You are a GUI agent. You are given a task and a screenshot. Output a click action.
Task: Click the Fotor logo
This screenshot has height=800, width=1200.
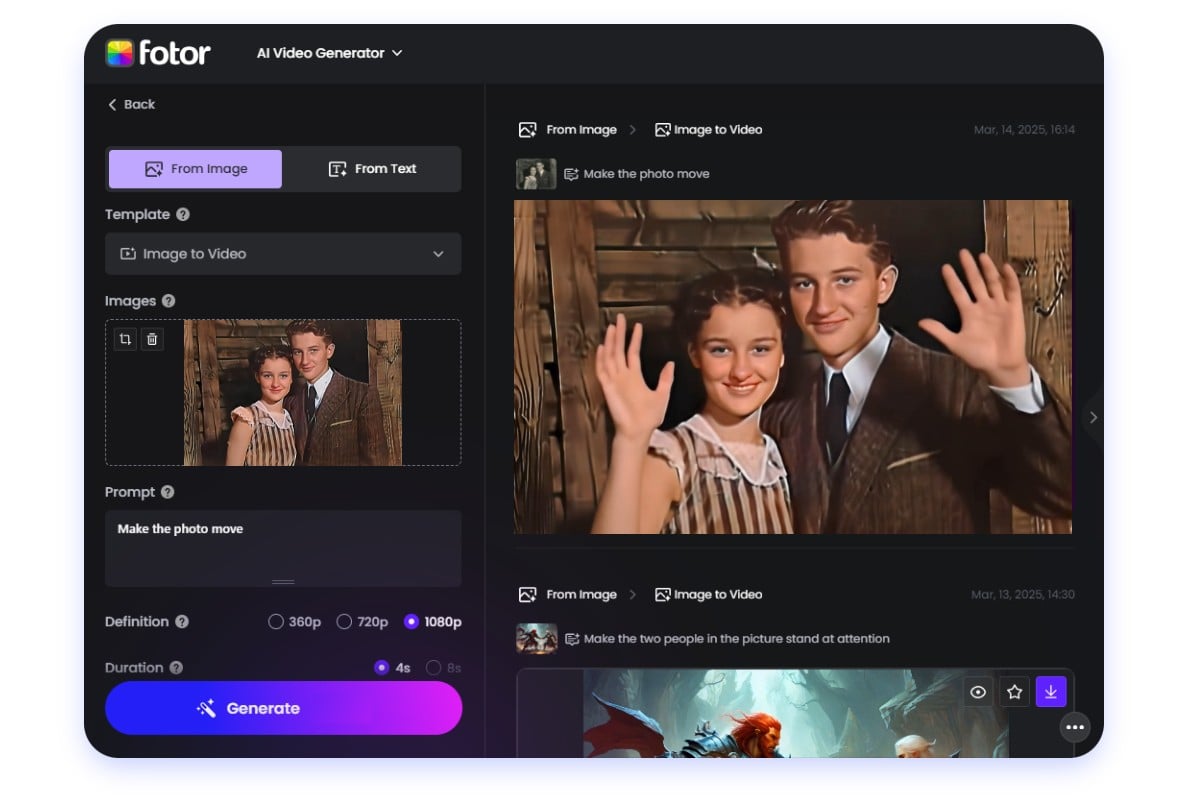(158, 53)
